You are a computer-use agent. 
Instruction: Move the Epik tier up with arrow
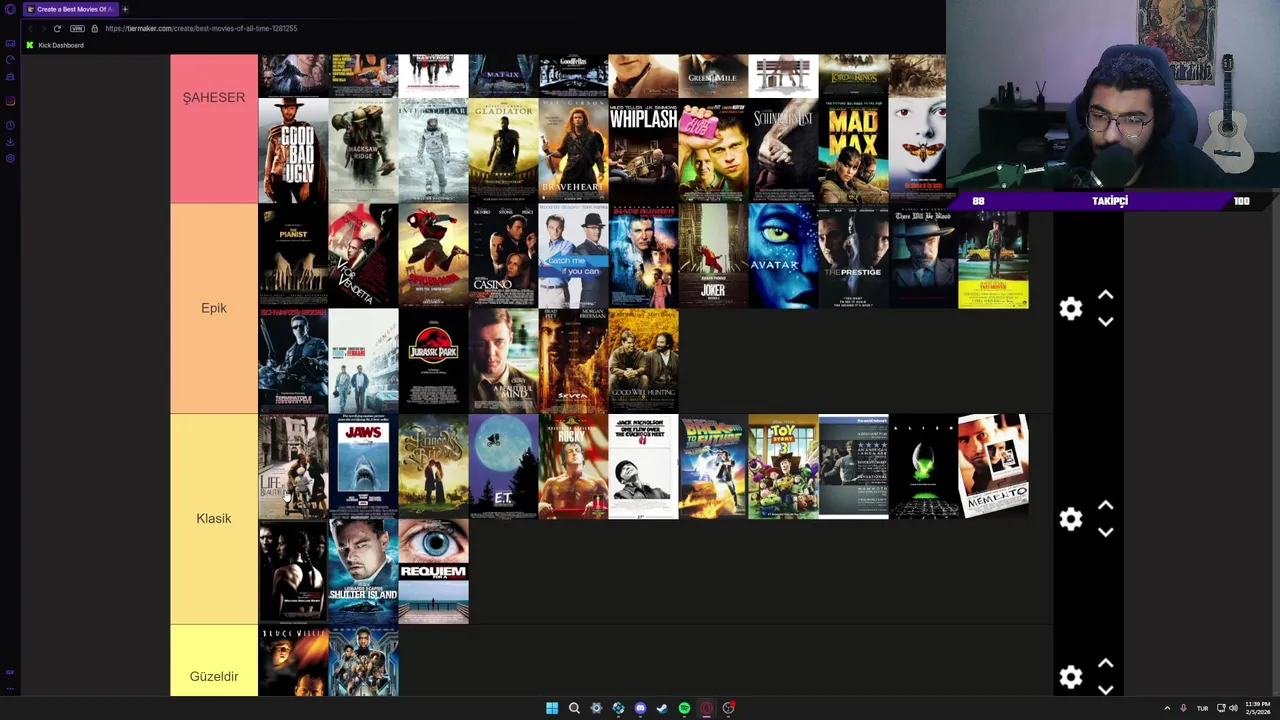1105,296
